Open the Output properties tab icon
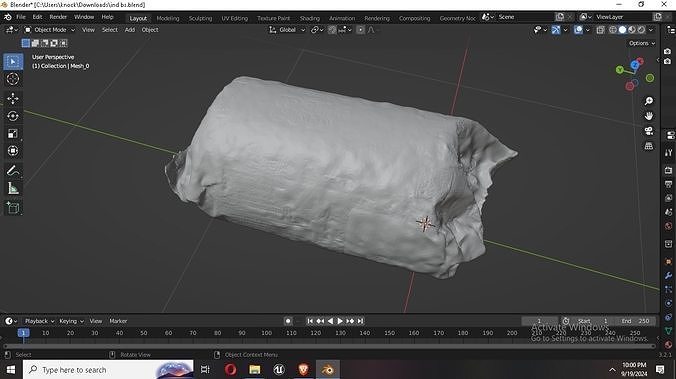Screen dimensions: 676x379 [669, 184]
